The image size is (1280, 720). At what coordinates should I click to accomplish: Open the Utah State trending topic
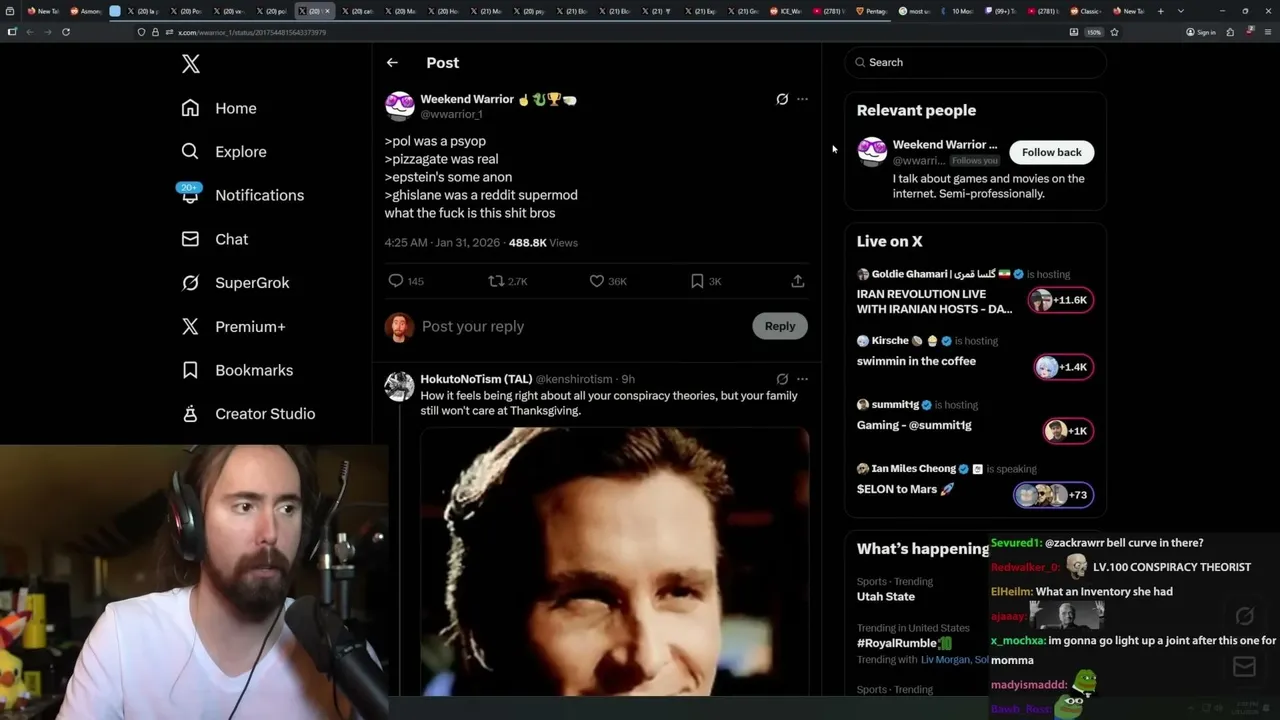(886, 597)
